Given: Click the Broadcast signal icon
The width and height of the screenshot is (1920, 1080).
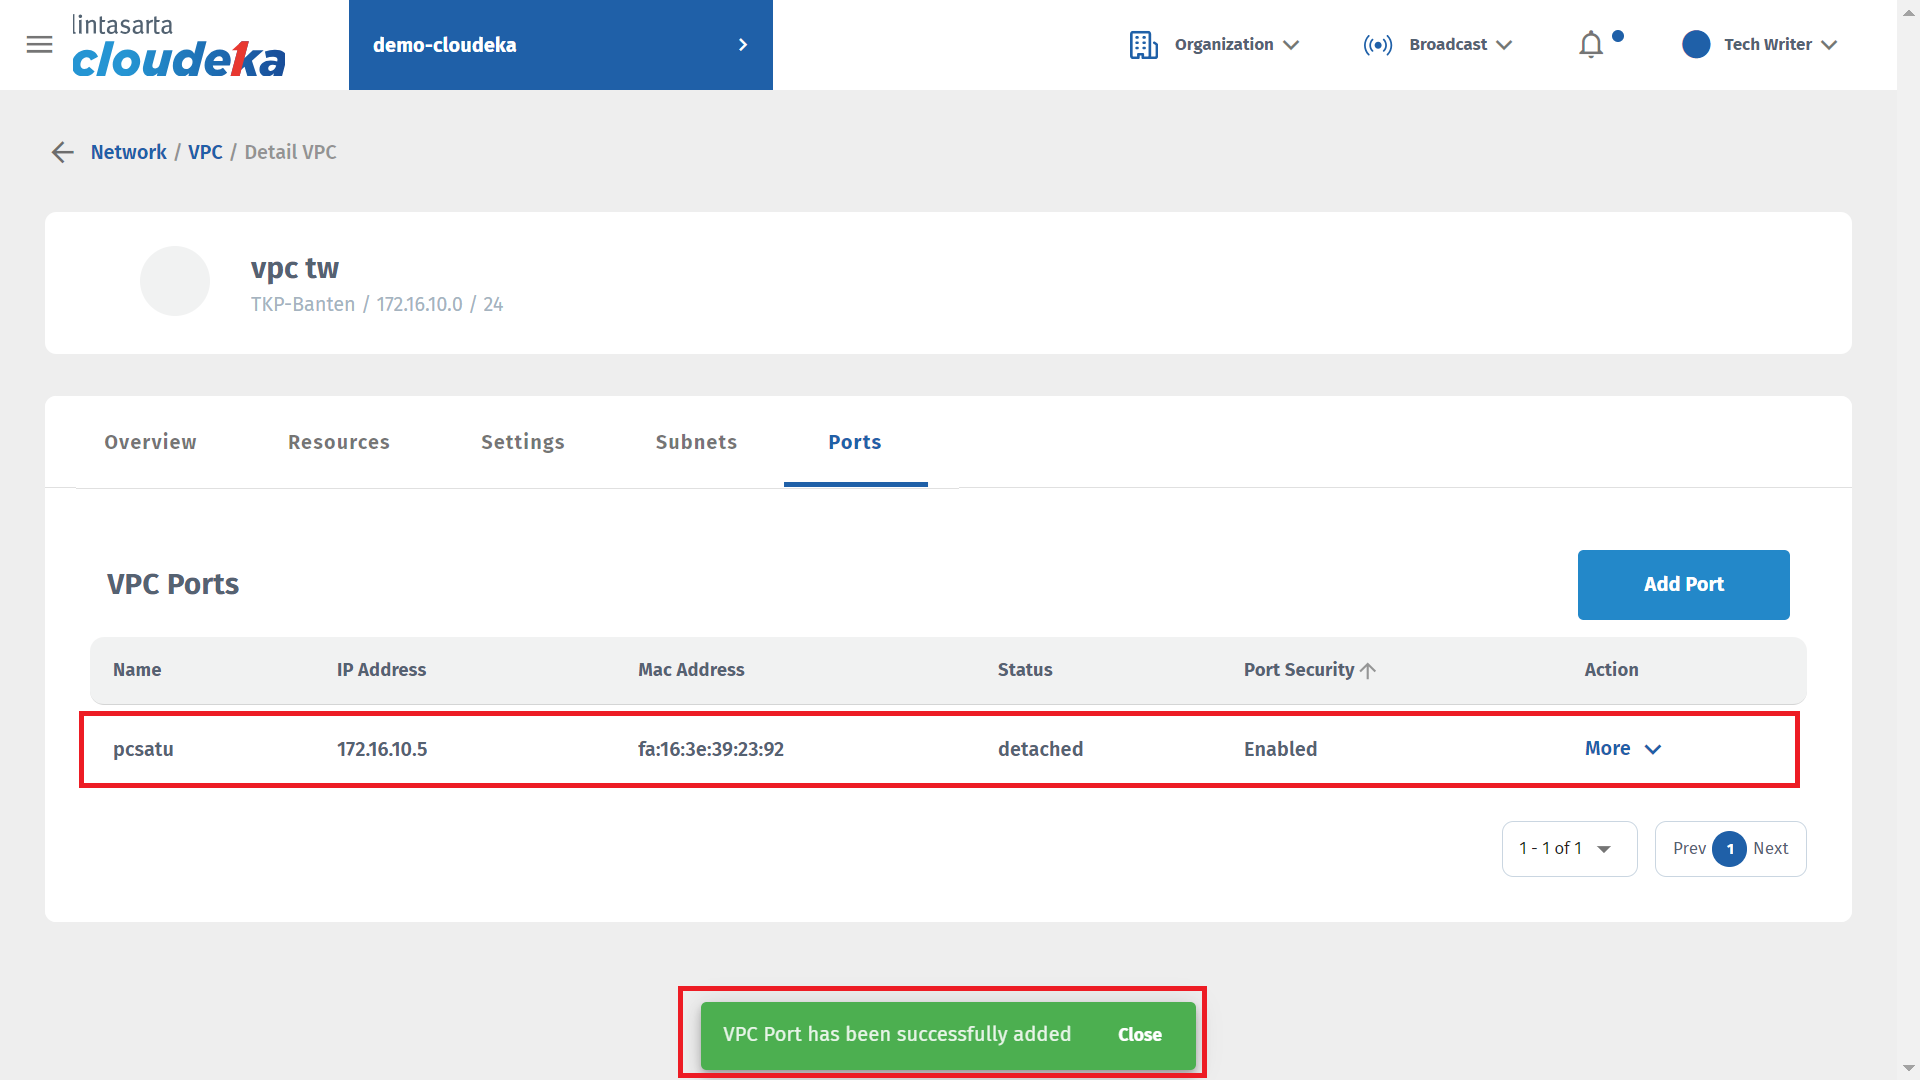Looking at the screenshot, I should [1377, 45].
